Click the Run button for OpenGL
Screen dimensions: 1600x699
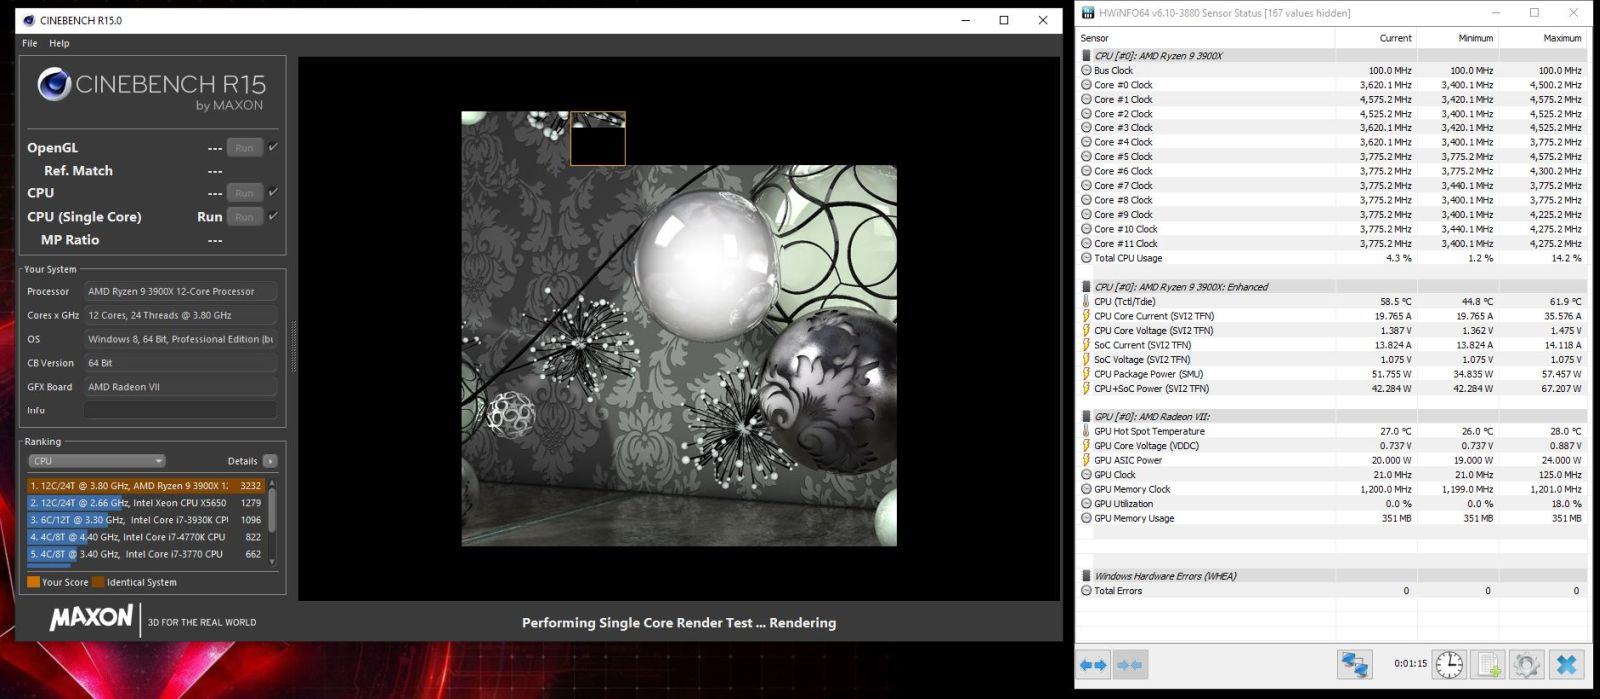tap(244, 147)
